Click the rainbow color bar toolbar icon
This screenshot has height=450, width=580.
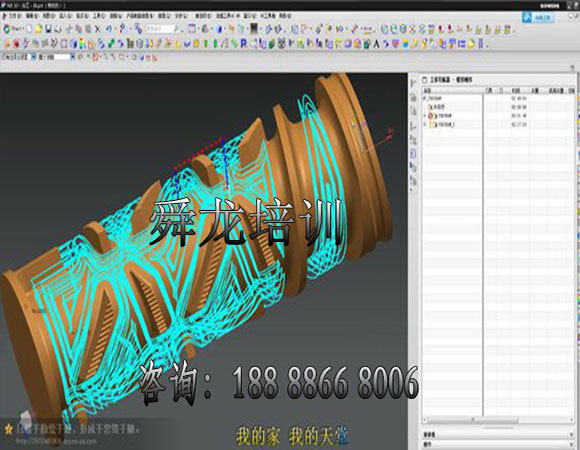tap(82, 44)
